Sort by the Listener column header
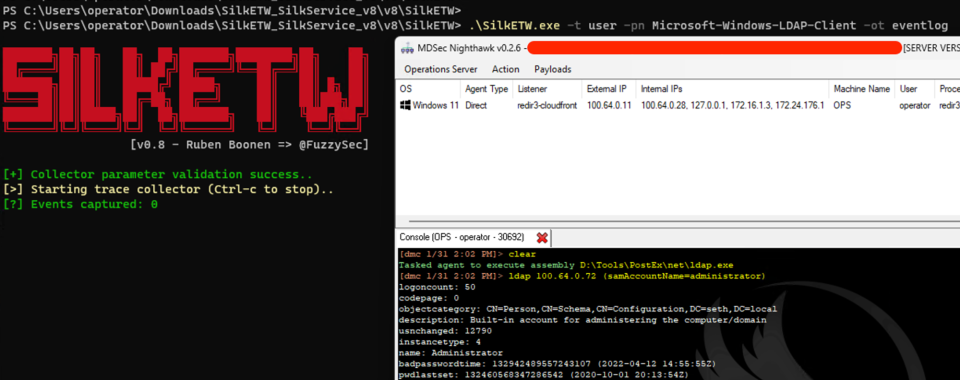This screenshot has width=960, height=380. tap(532, 89)
